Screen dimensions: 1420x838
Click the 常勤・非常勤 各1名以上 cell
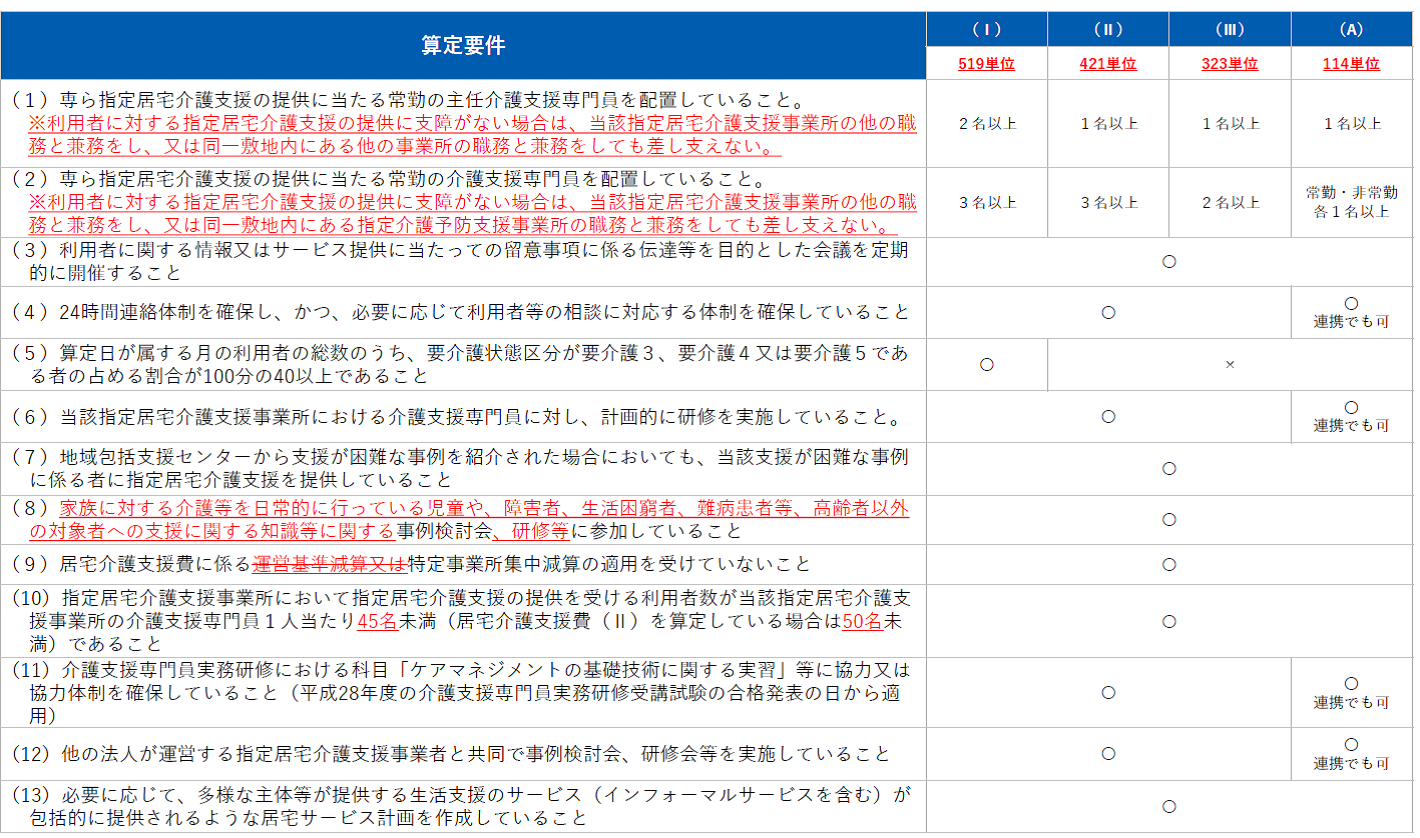click(x=1351, y=202)
